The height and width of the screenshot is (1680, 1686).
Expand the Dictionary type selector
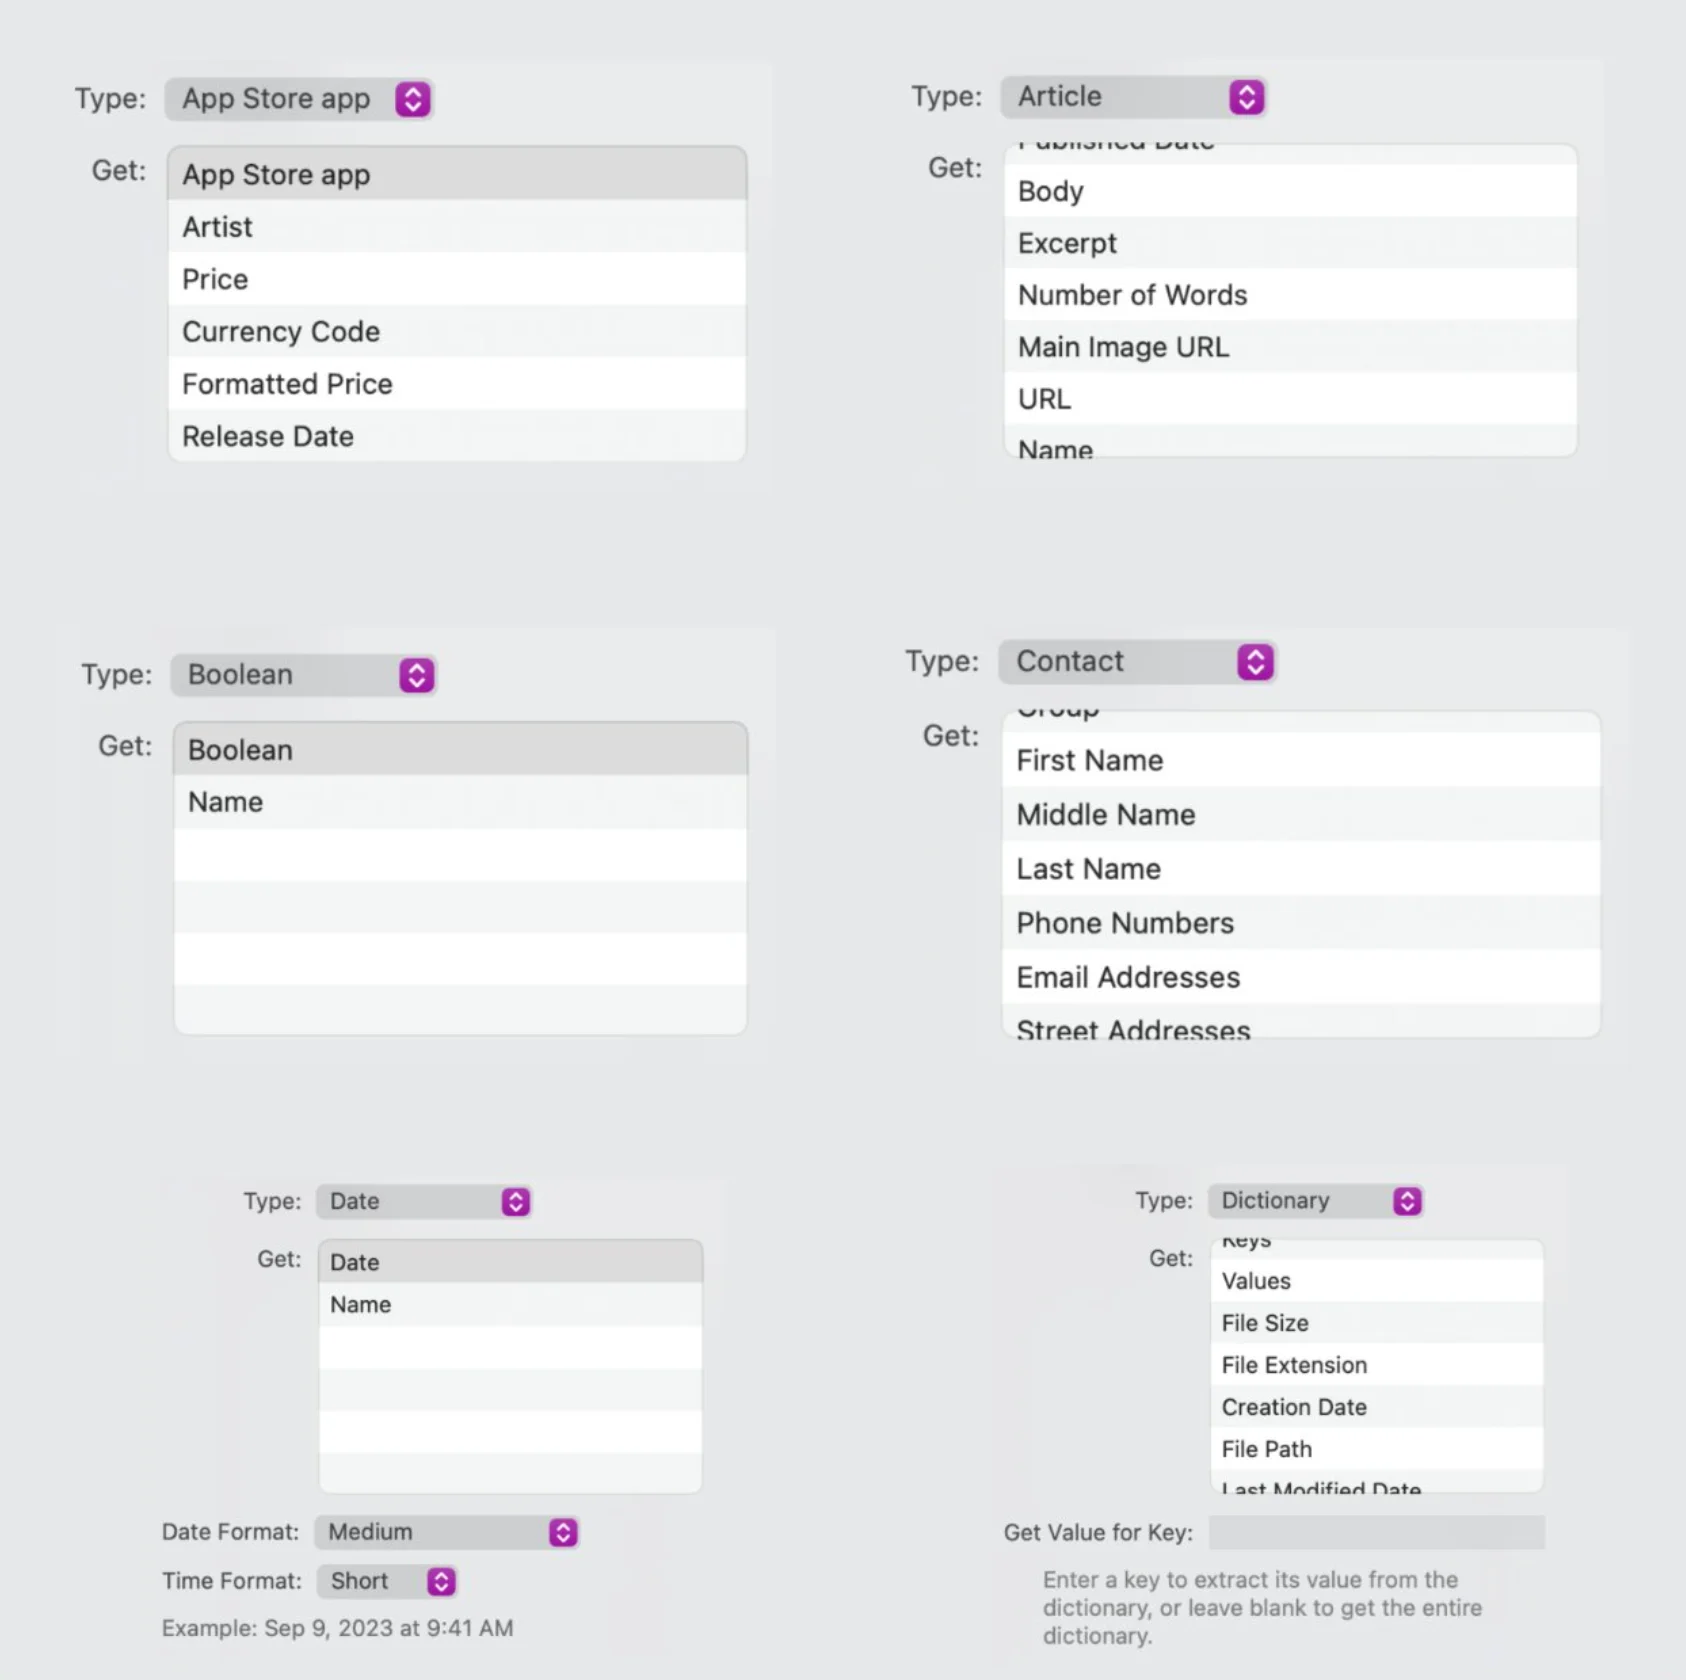pyautogui.click(x=1406, y=1201)
